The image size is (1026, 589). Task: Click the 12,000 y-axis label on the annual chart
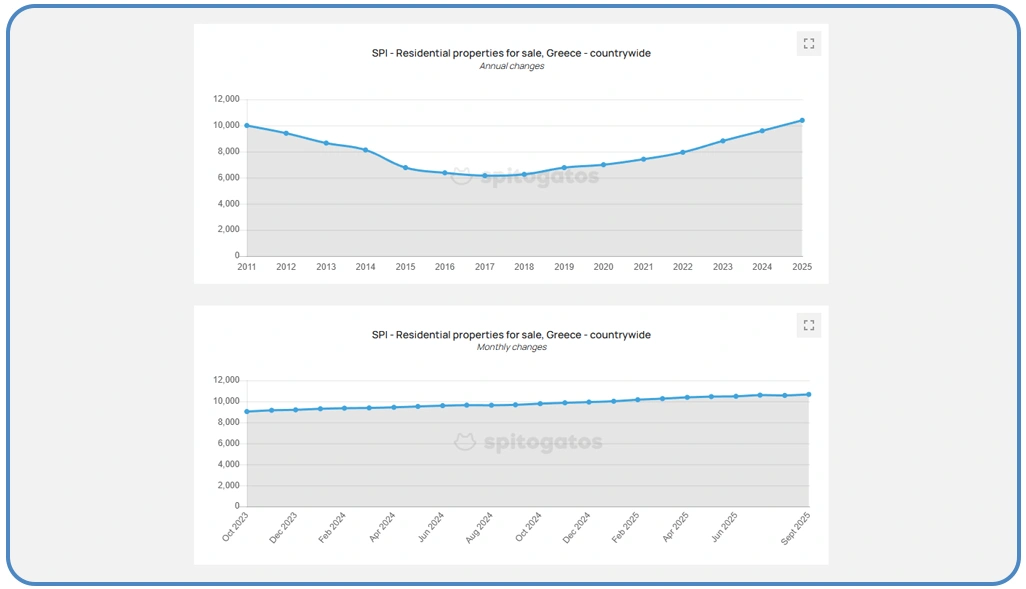point(226,99)
